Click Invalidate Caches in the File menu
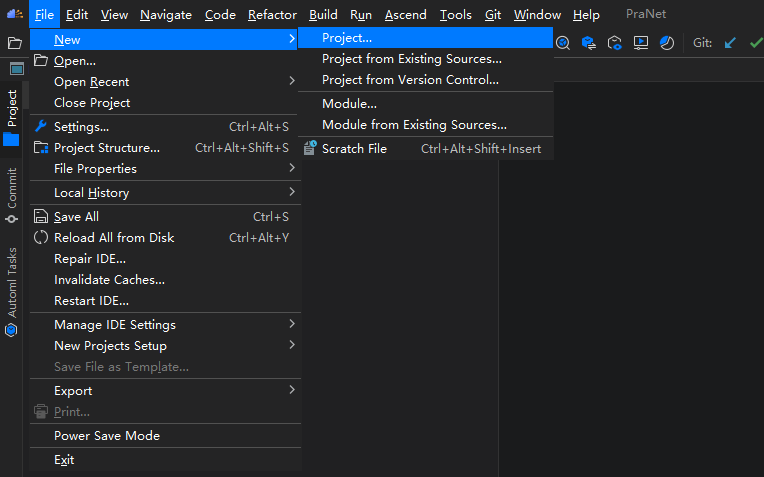Image resolution: width=764 pixels, height=477 pixels. click(x=109, y=280)
